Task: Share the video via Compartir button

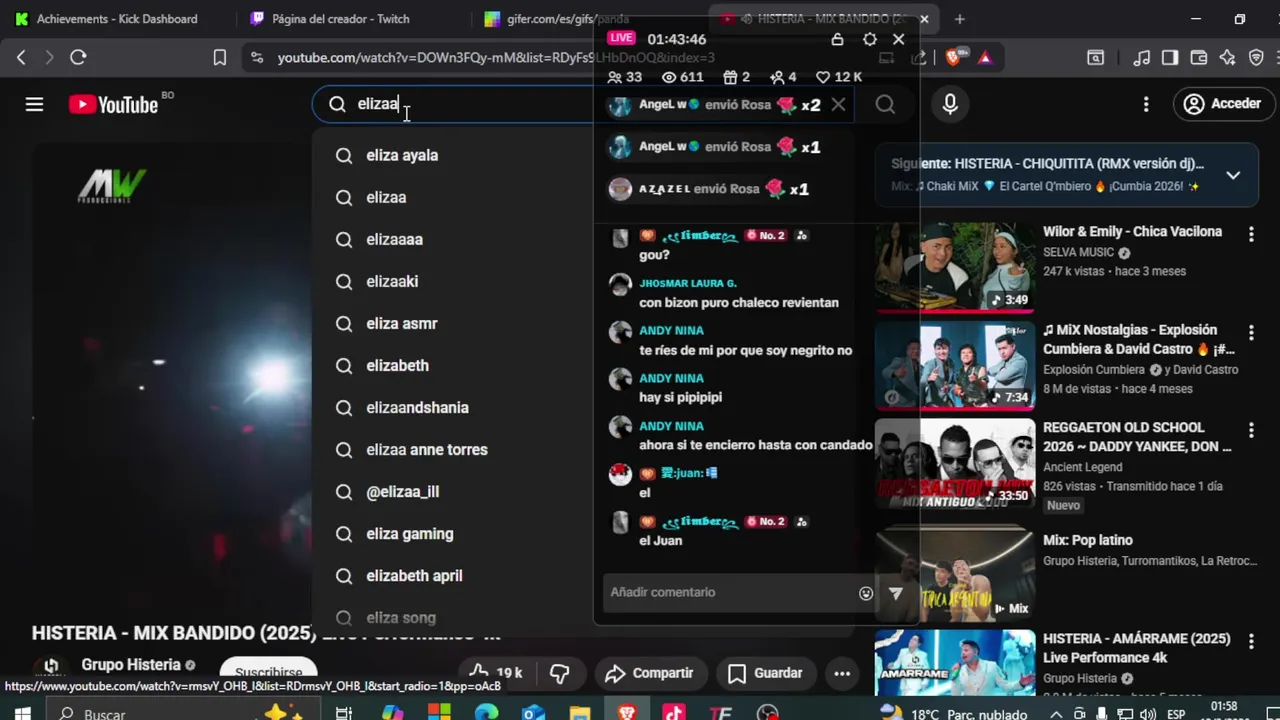Action: (x=649, y=673)
